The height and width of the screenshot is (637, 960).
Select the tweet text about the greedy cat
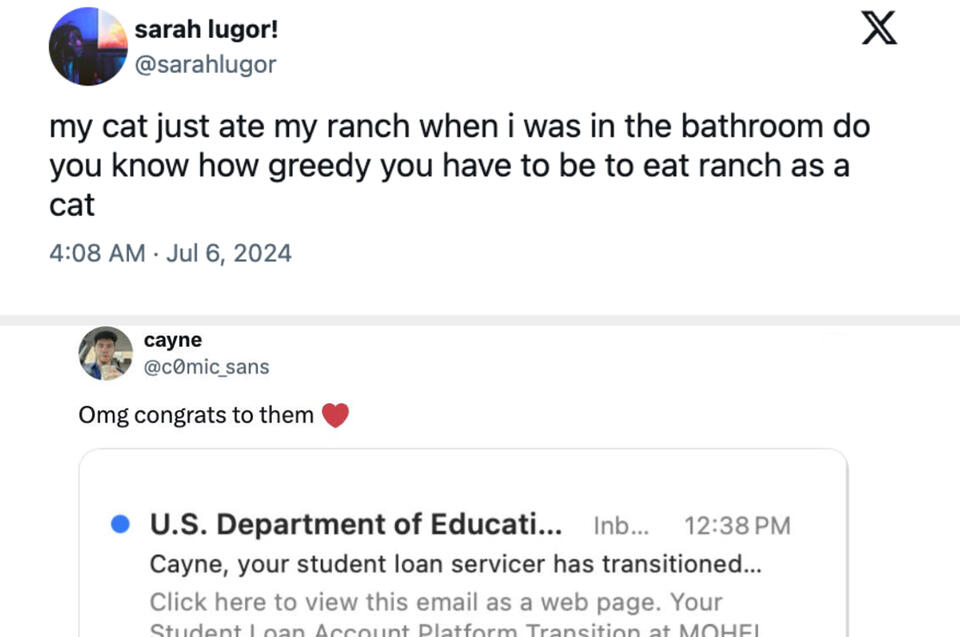tap(458, 164)
